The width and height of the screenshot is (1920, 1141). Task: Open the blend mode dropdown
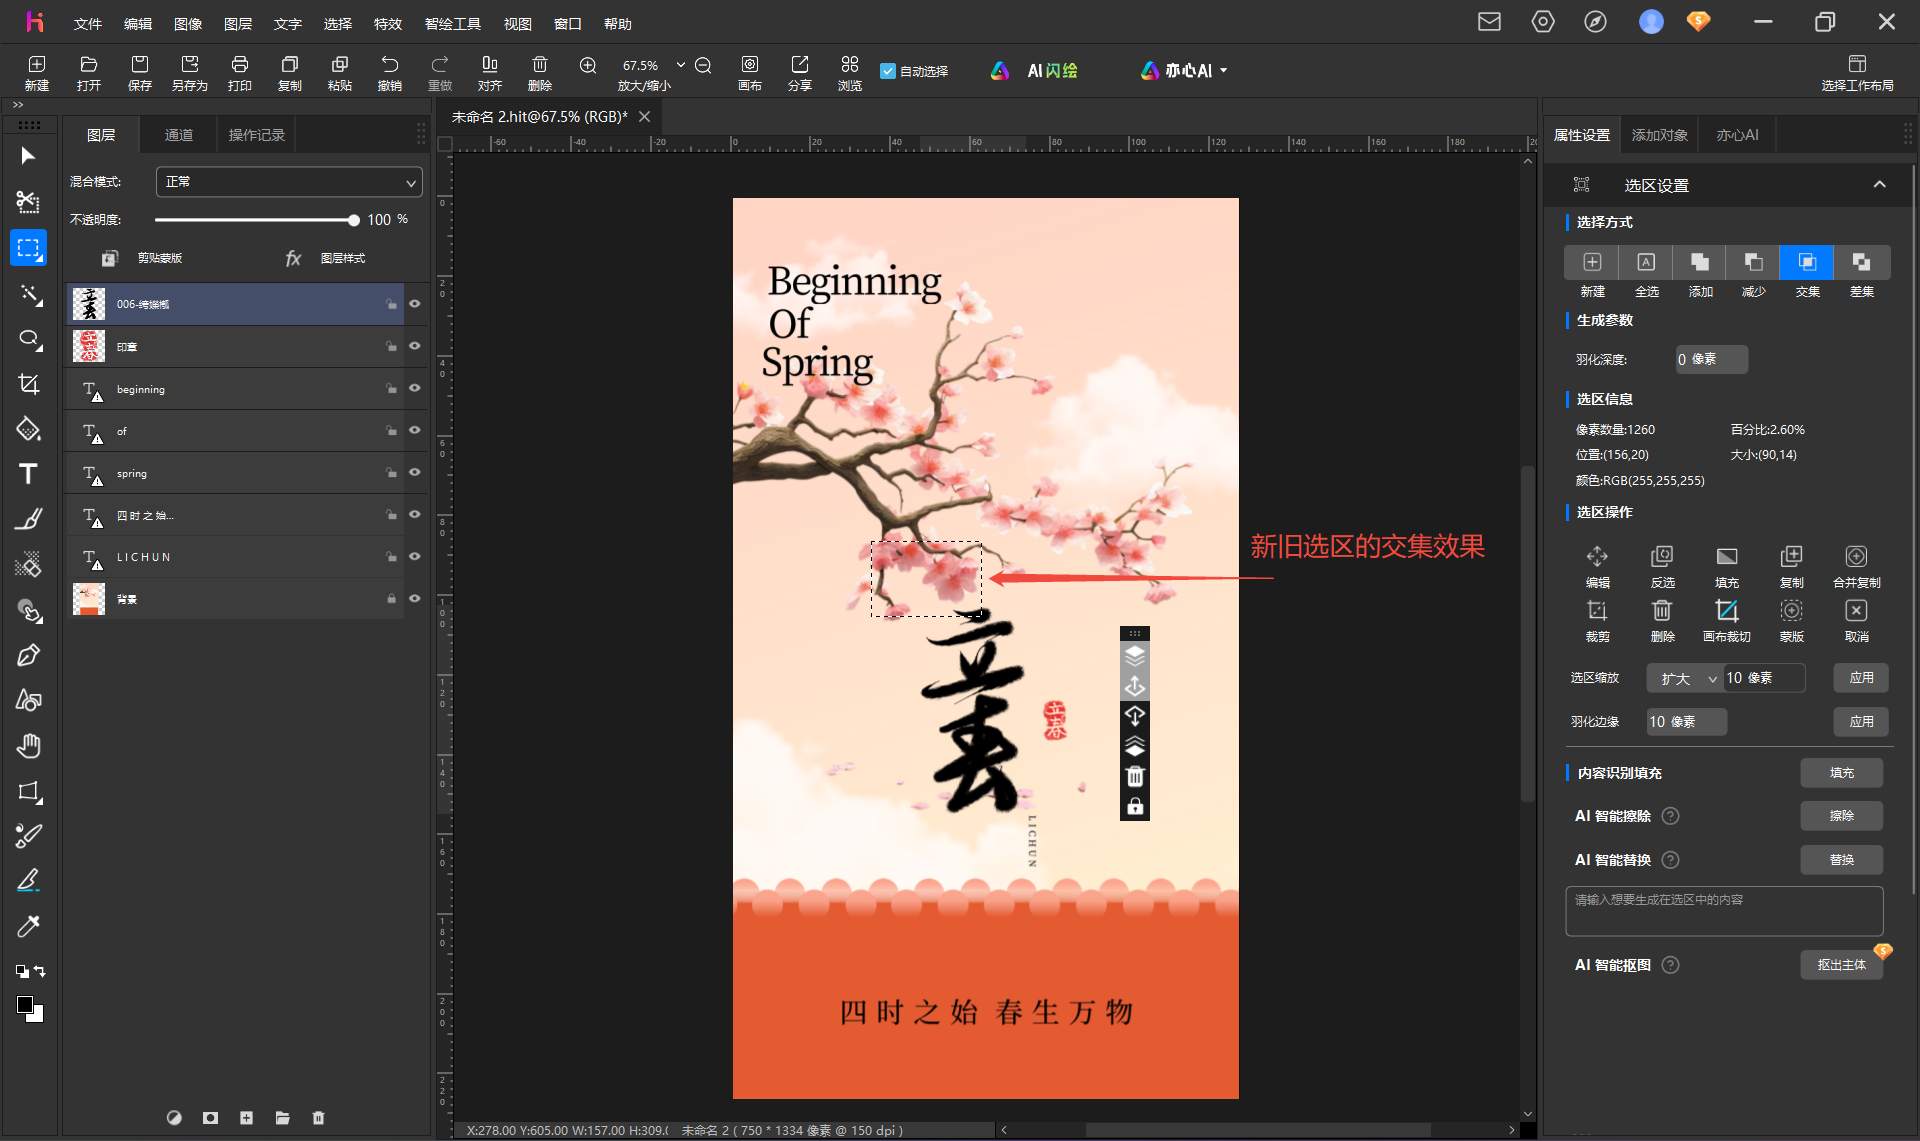289,182
